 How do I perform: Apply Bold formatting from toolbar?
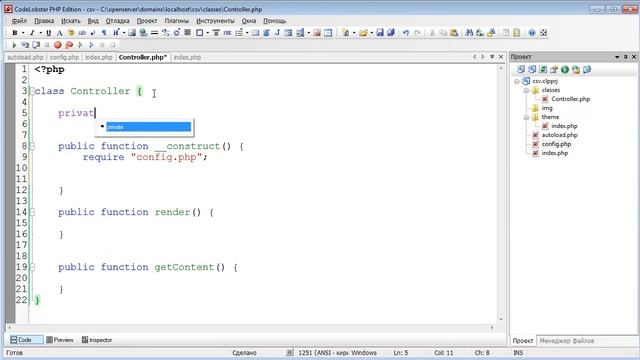(15, 33)
